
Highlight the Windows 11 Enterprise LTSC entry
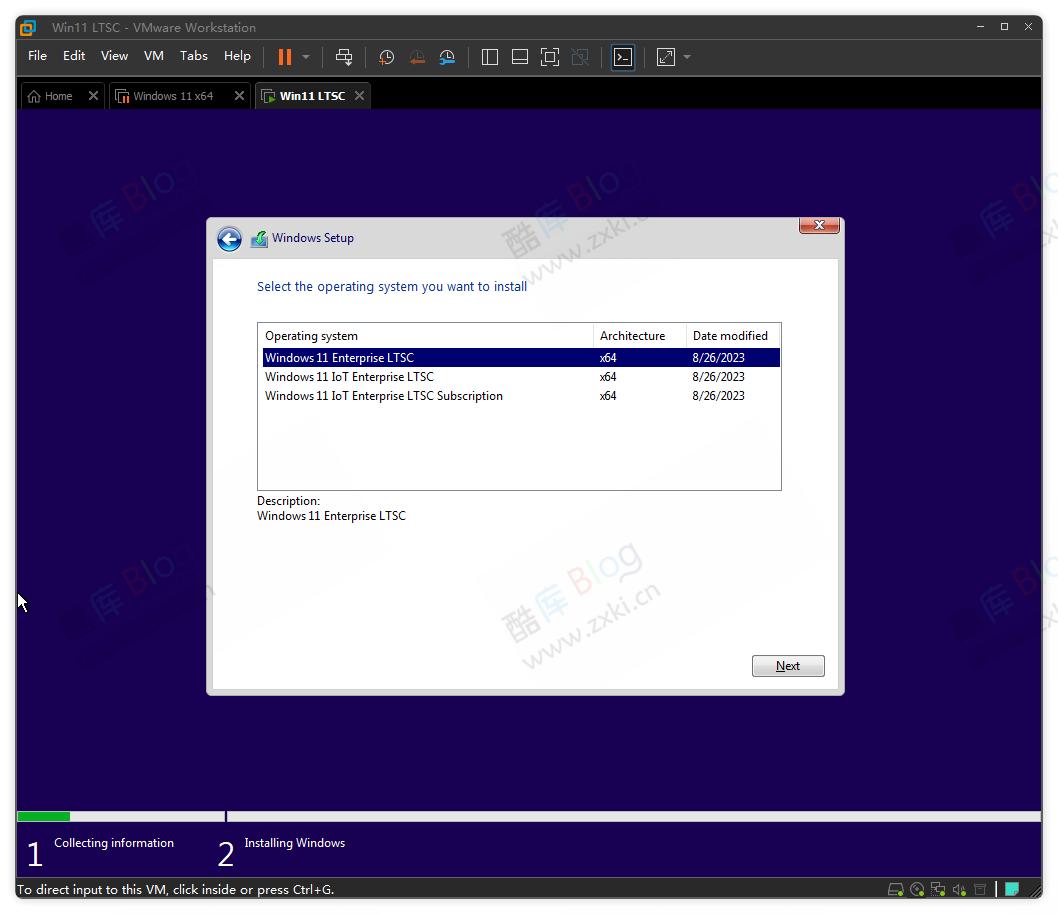pyautogui.click(x=339, y=357)
